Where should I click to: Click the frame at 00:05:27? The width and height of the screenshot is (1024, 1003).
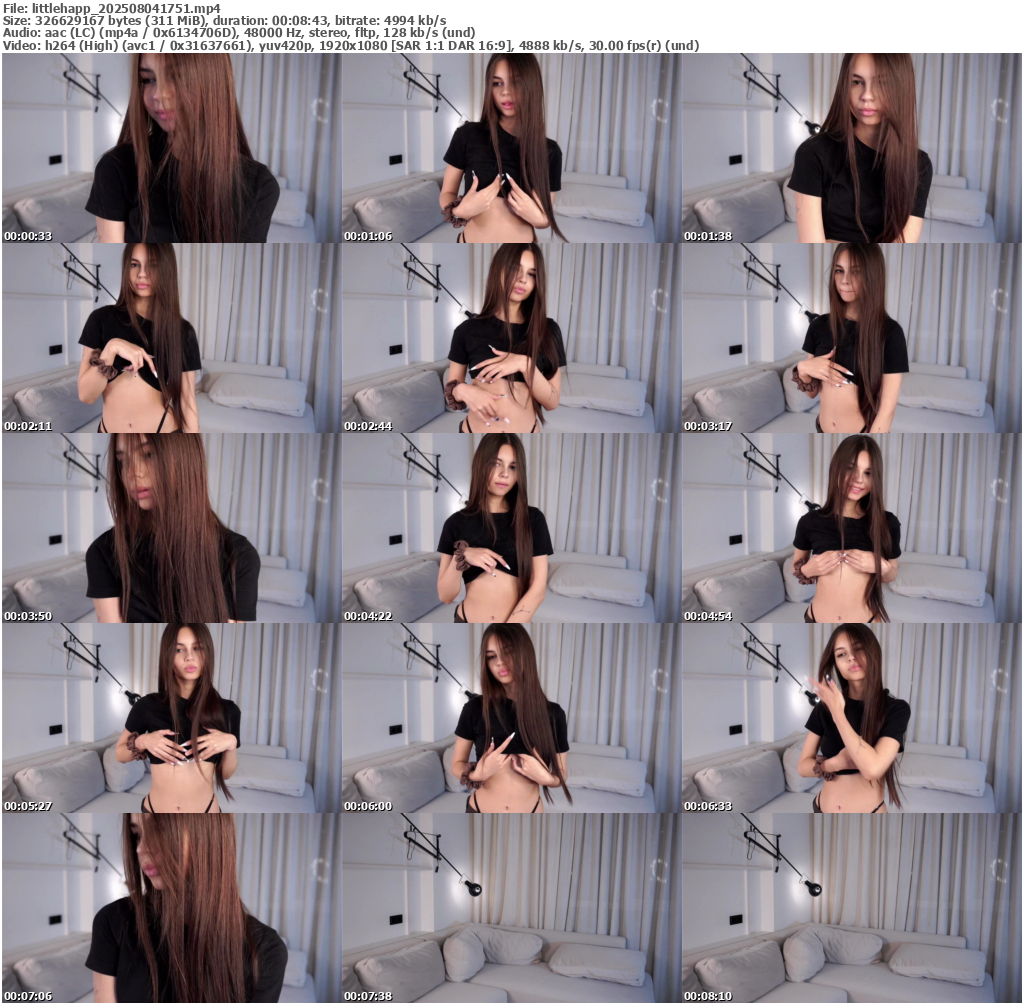171,718
